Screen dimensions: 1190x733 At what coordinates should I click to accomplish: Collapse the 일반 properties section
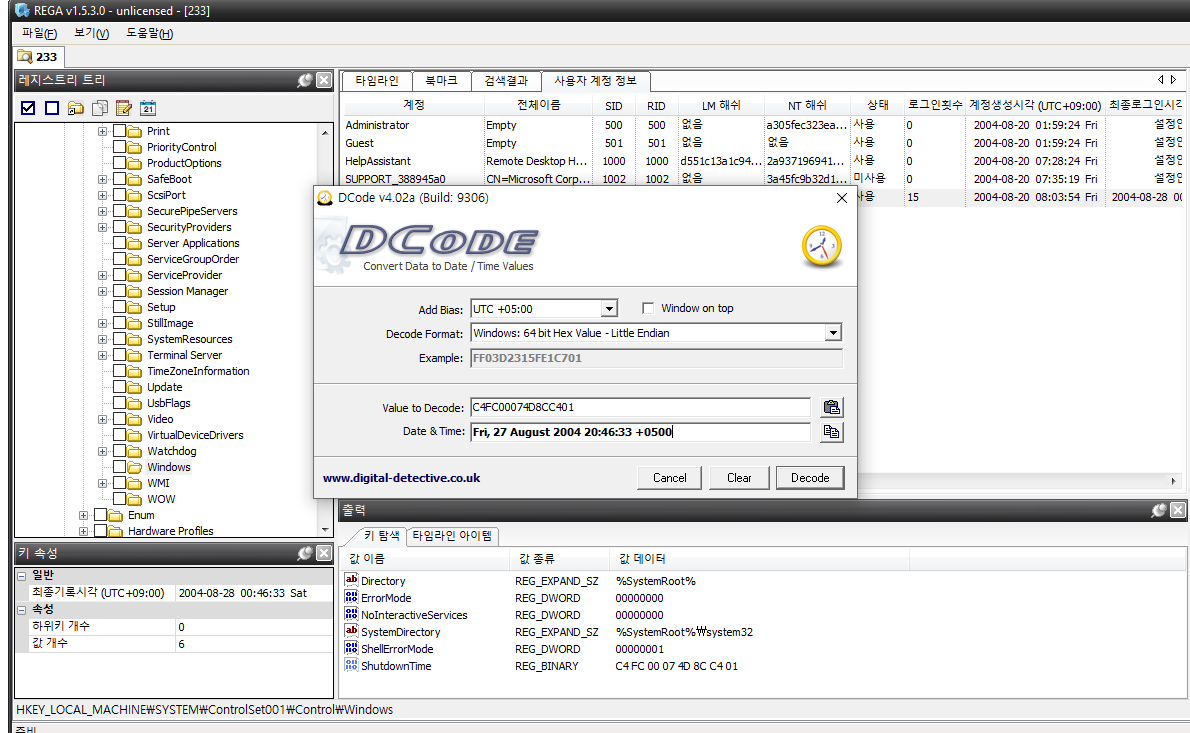(22, 575)
